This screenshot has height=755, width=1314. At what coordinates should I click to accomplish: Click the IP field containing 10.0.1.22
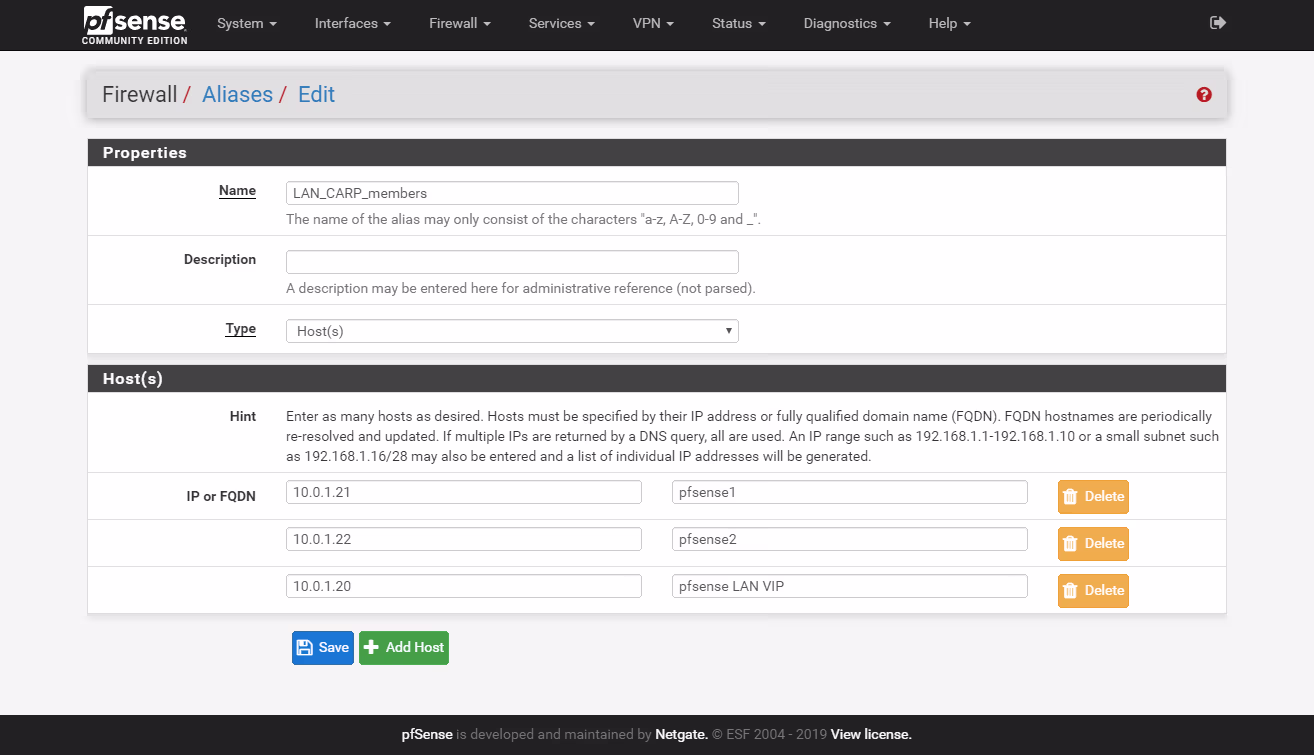463,539
